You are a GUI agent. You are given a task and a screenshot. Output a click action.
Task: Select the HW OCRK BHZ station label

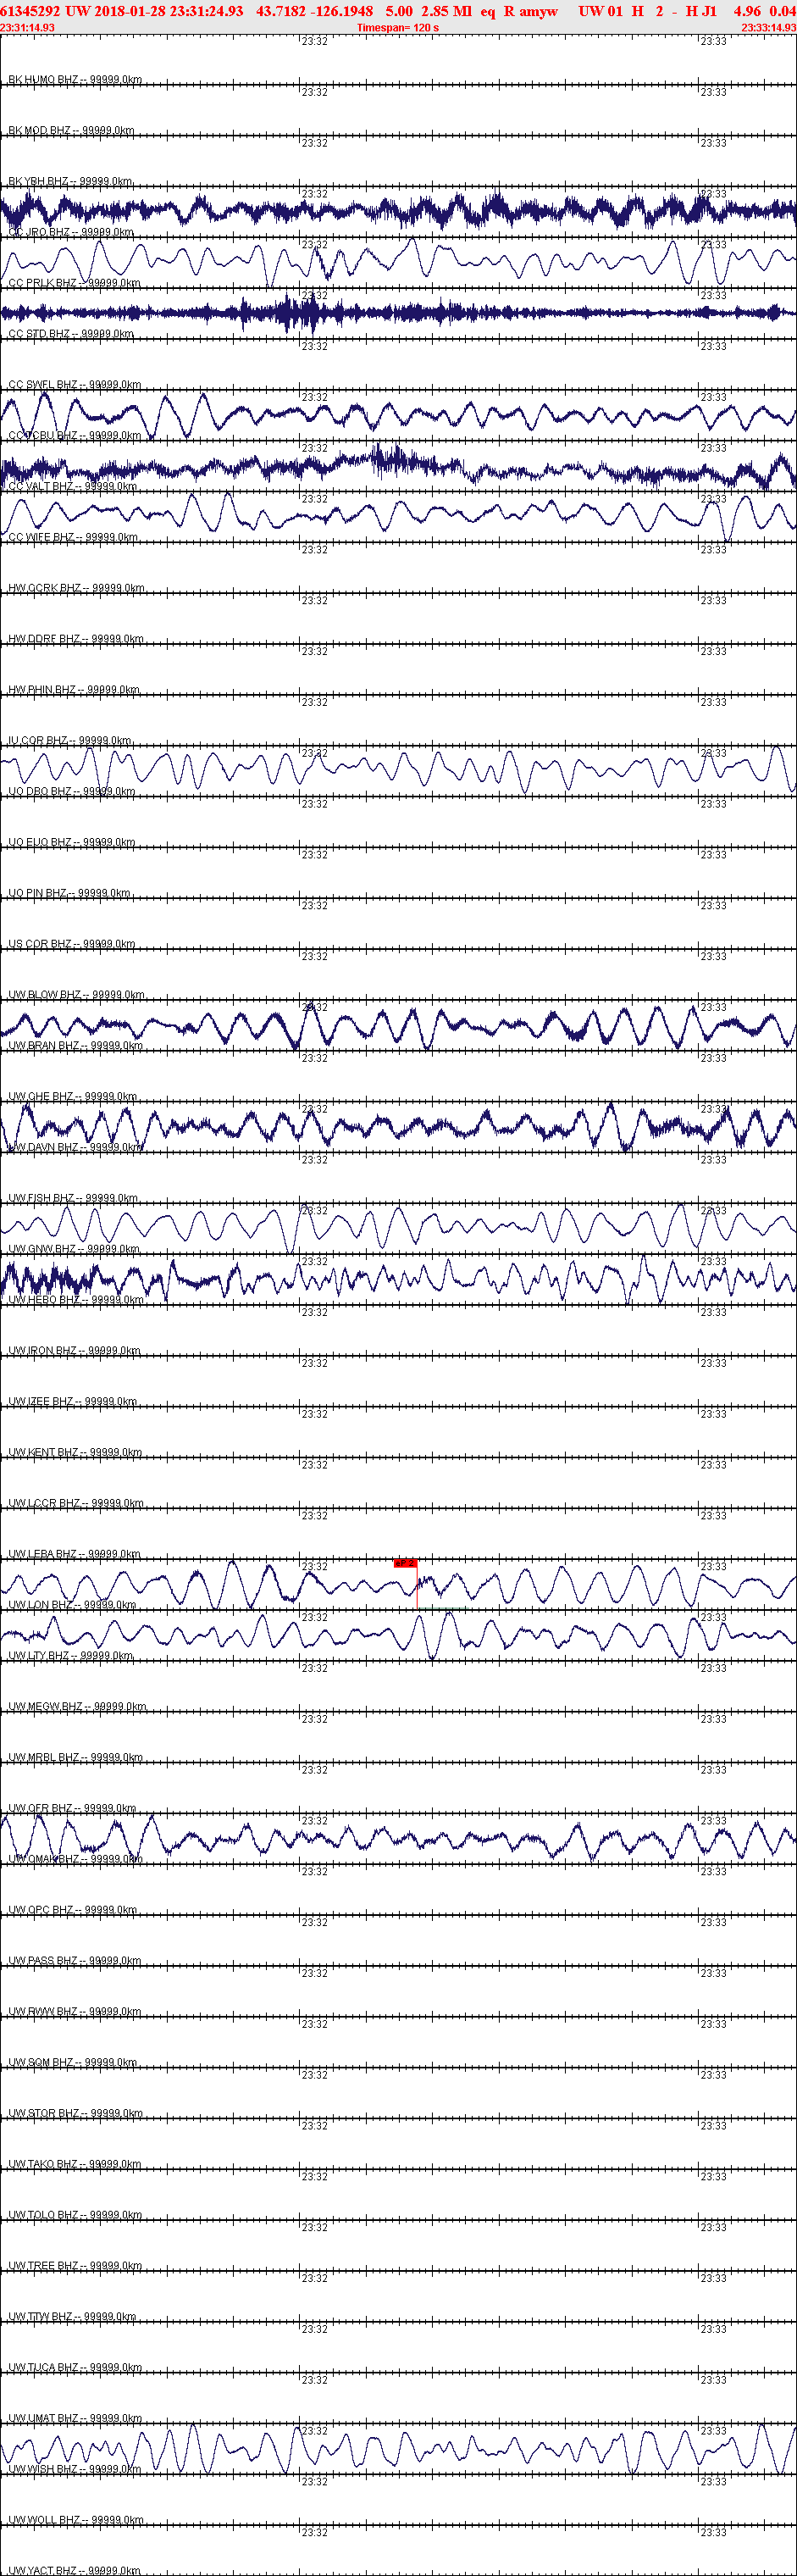click(x=76, y=588)
